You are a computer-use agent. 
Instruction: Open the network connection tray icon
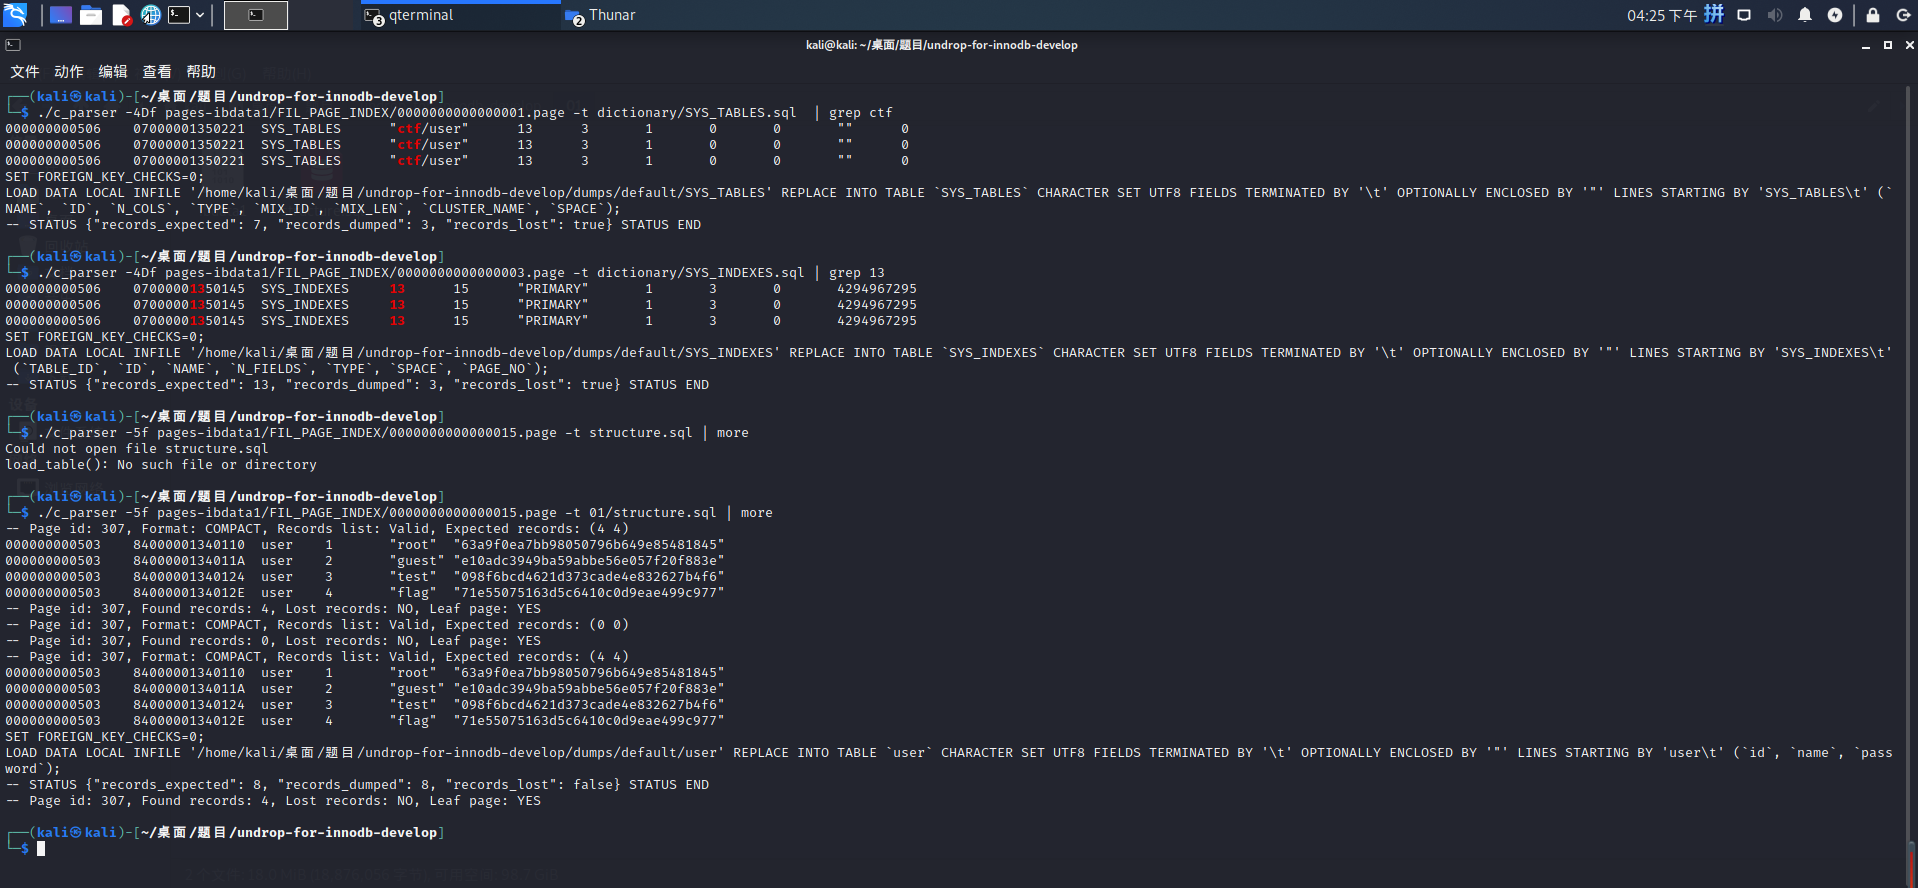[1744, 15]
